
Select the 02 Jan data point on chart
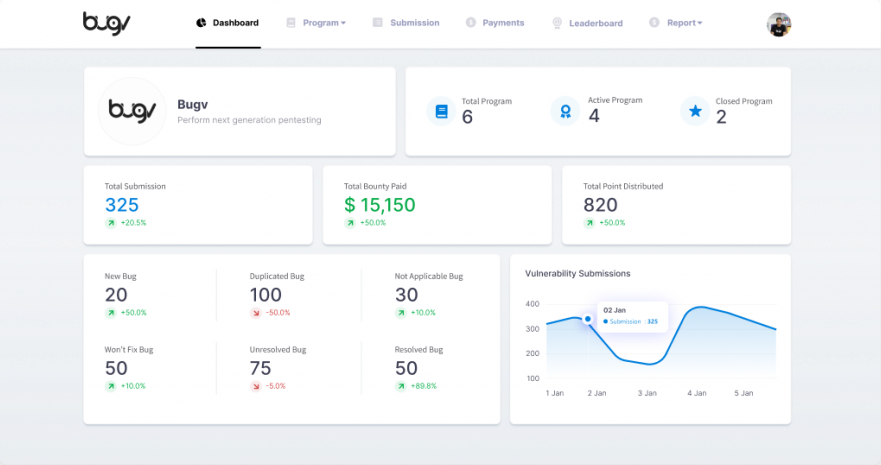coord(587,319)
